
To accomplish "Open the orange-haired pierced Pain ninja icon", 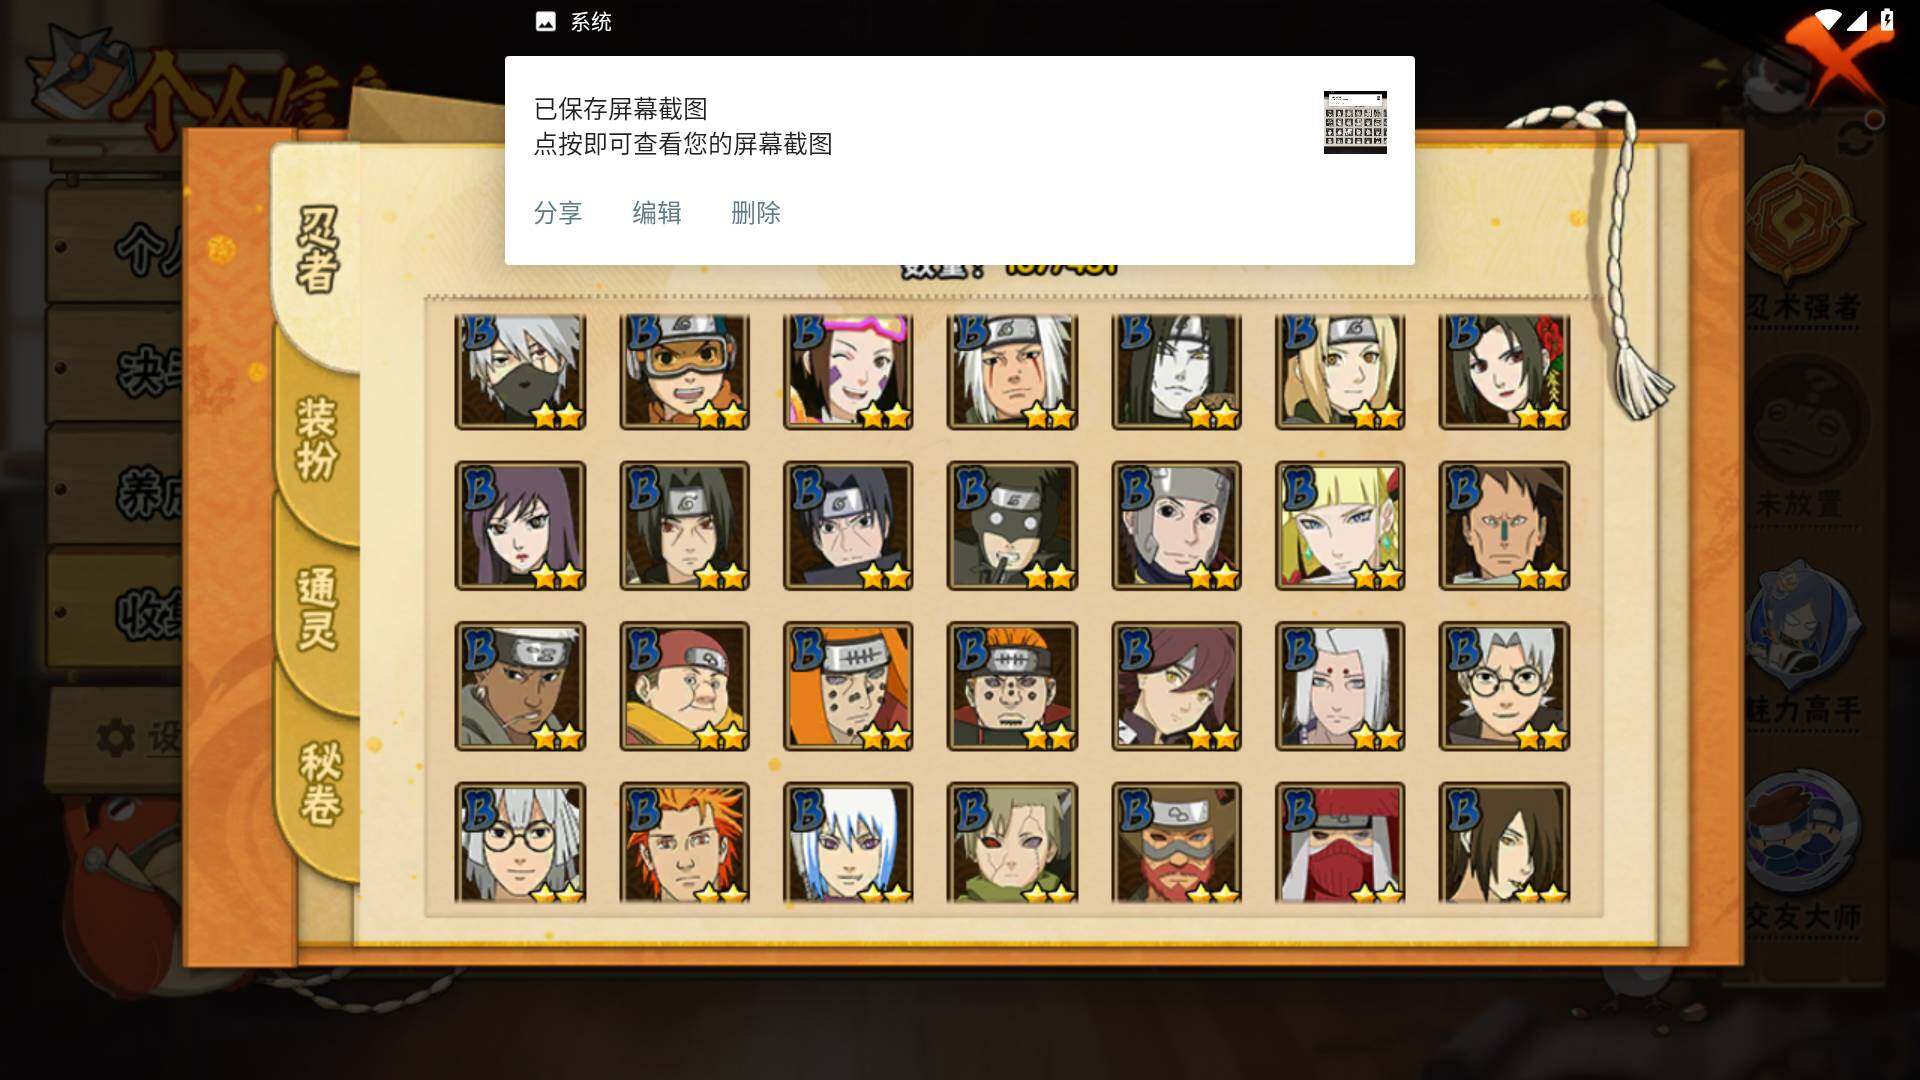I will click(x=1012, y=686).
